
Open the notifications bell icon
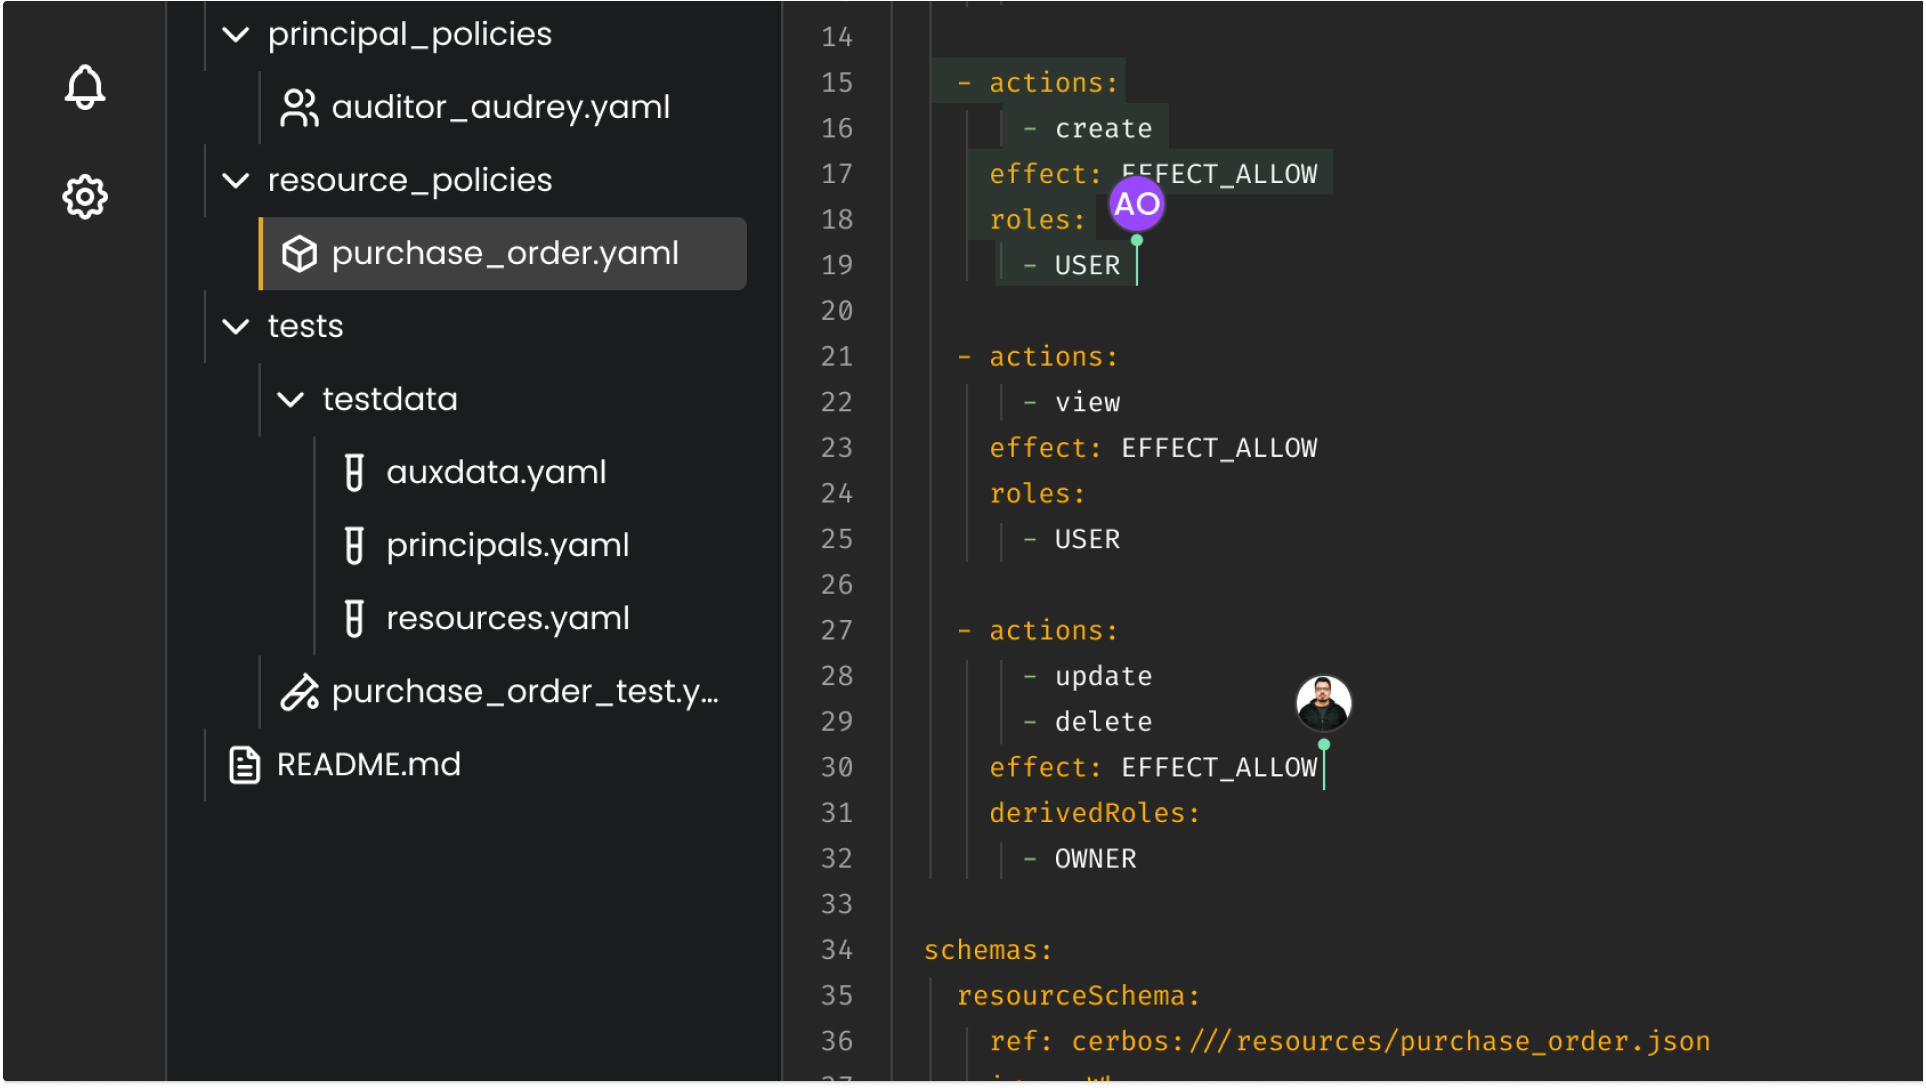(x=85, y=87)
